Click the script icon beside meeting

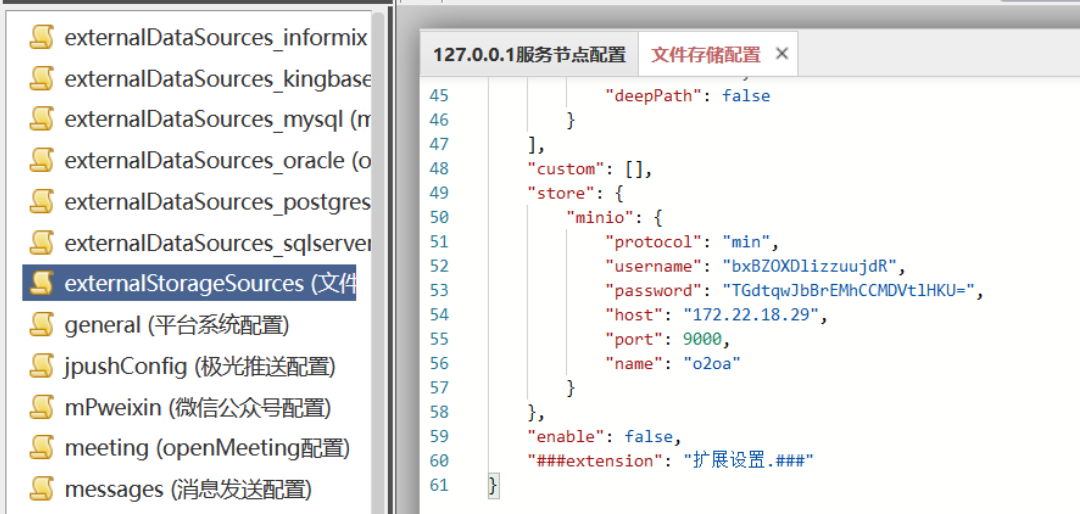click(x=42, y=448)
